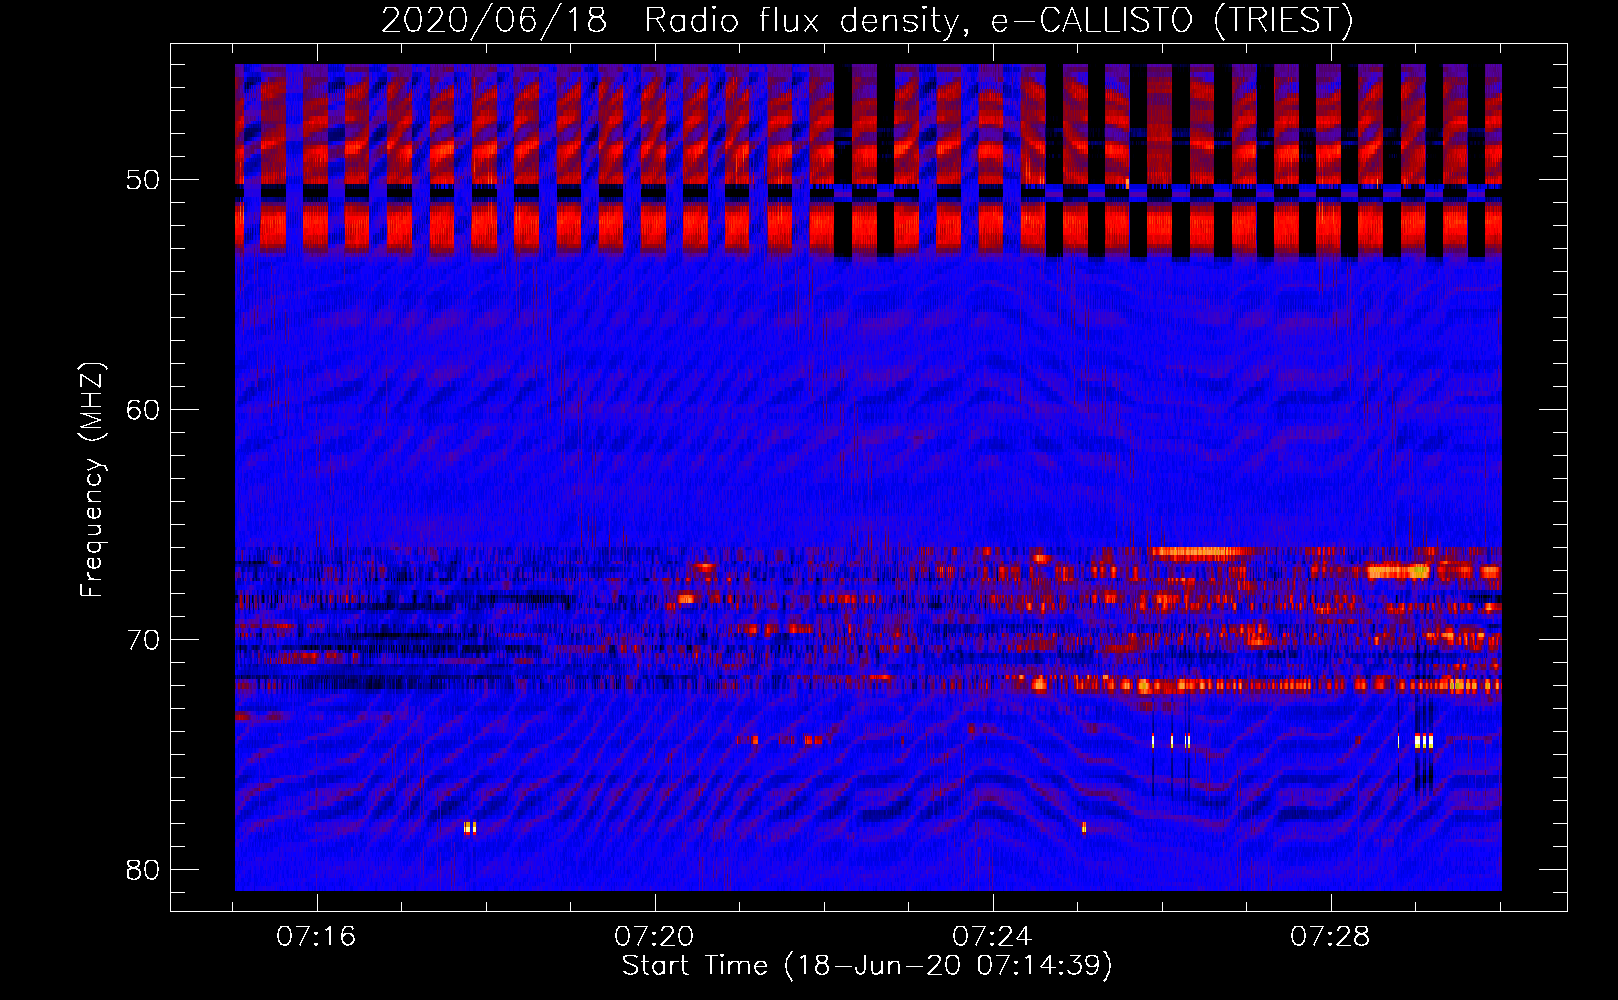Click the 'Start Time (18-Jun-20 07:14:39)' label

point(867,966)
